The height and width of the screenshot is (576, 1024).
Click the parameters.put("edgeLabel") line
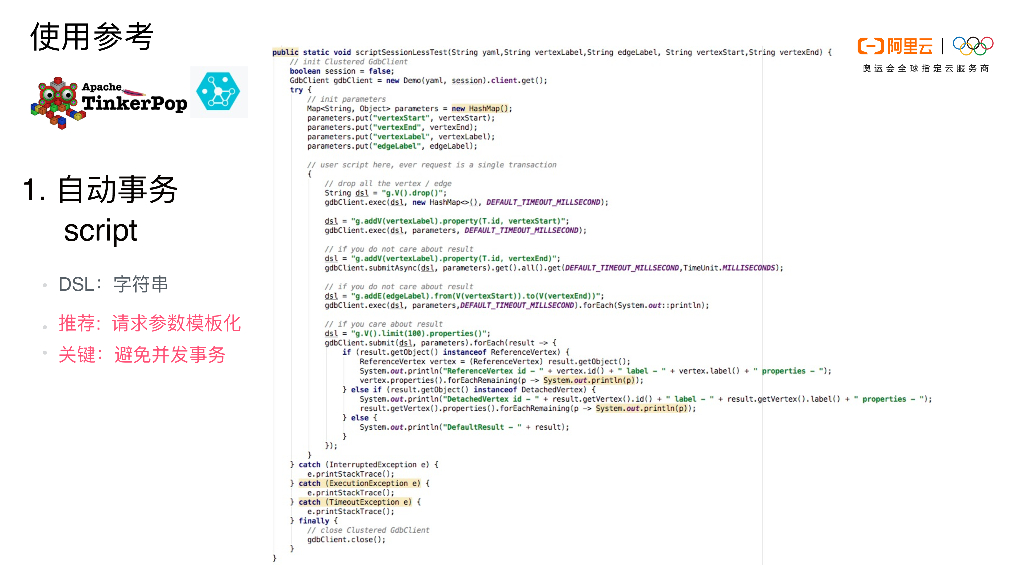click(x=392, y=146)
